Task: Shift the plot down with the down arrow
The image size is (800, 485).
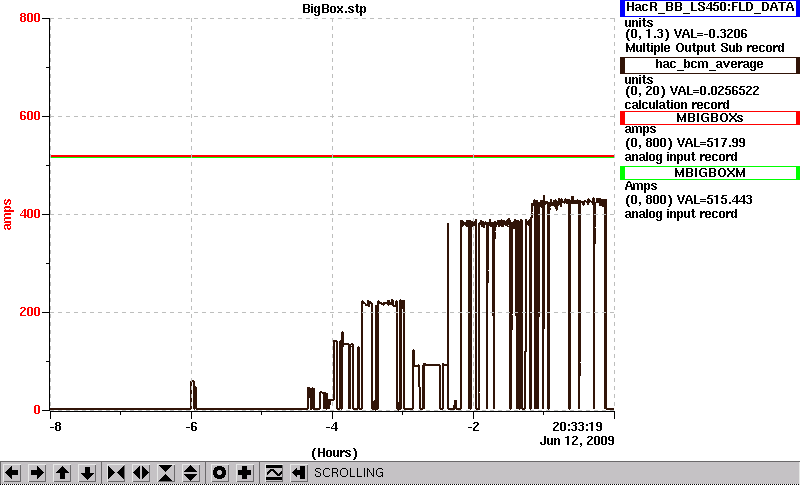Action: 88,473
